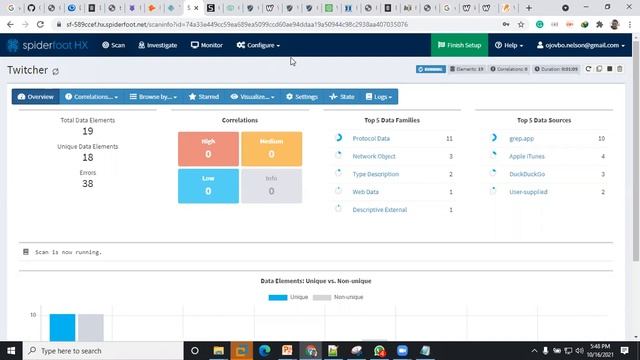
Task: Open PowerPoint from the taskbar
Action: tap(287, 351)
